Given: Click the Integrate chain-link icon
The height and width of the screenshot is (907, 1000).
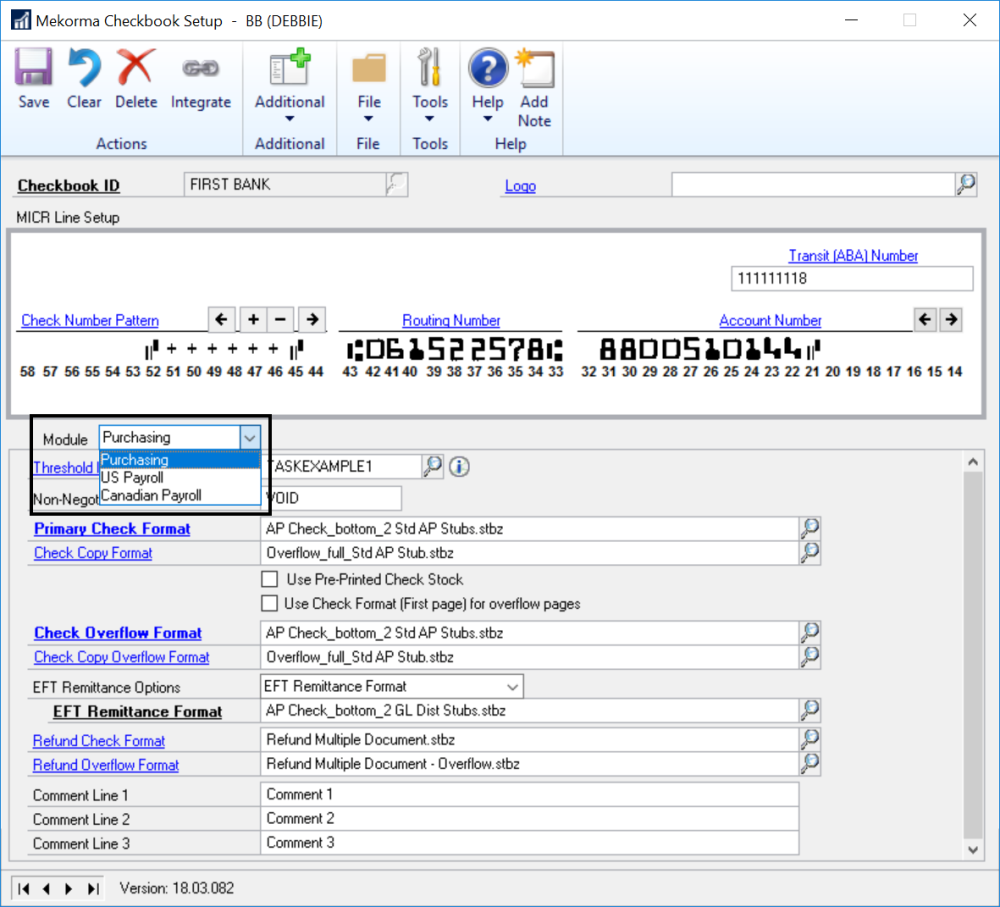Looking at the screenshot, I should 201,68.
